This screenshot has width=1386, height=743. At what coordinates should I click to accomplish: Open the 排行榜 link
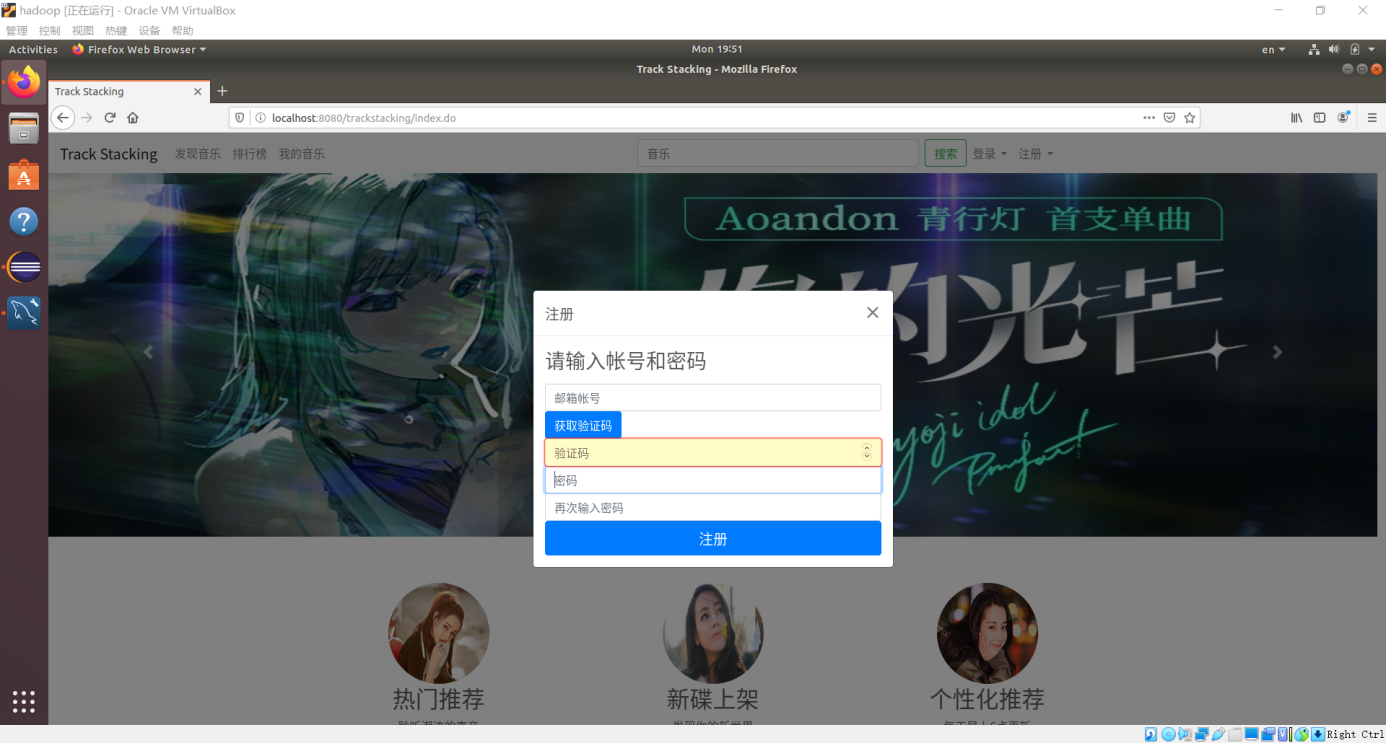click(x=250, y=154)
